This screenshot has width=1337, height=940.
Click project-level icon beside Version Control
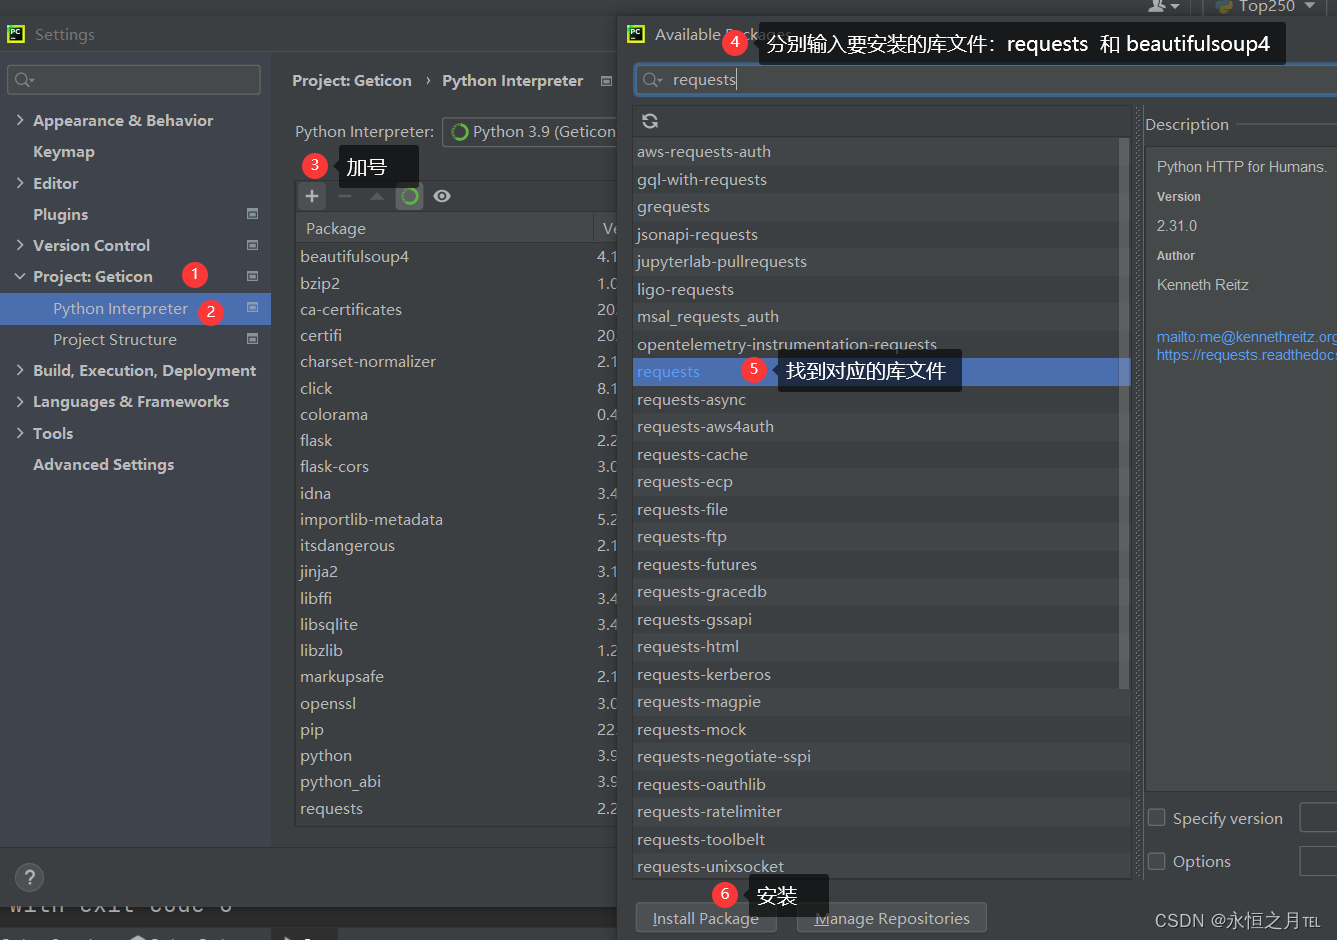click(252, 245)
